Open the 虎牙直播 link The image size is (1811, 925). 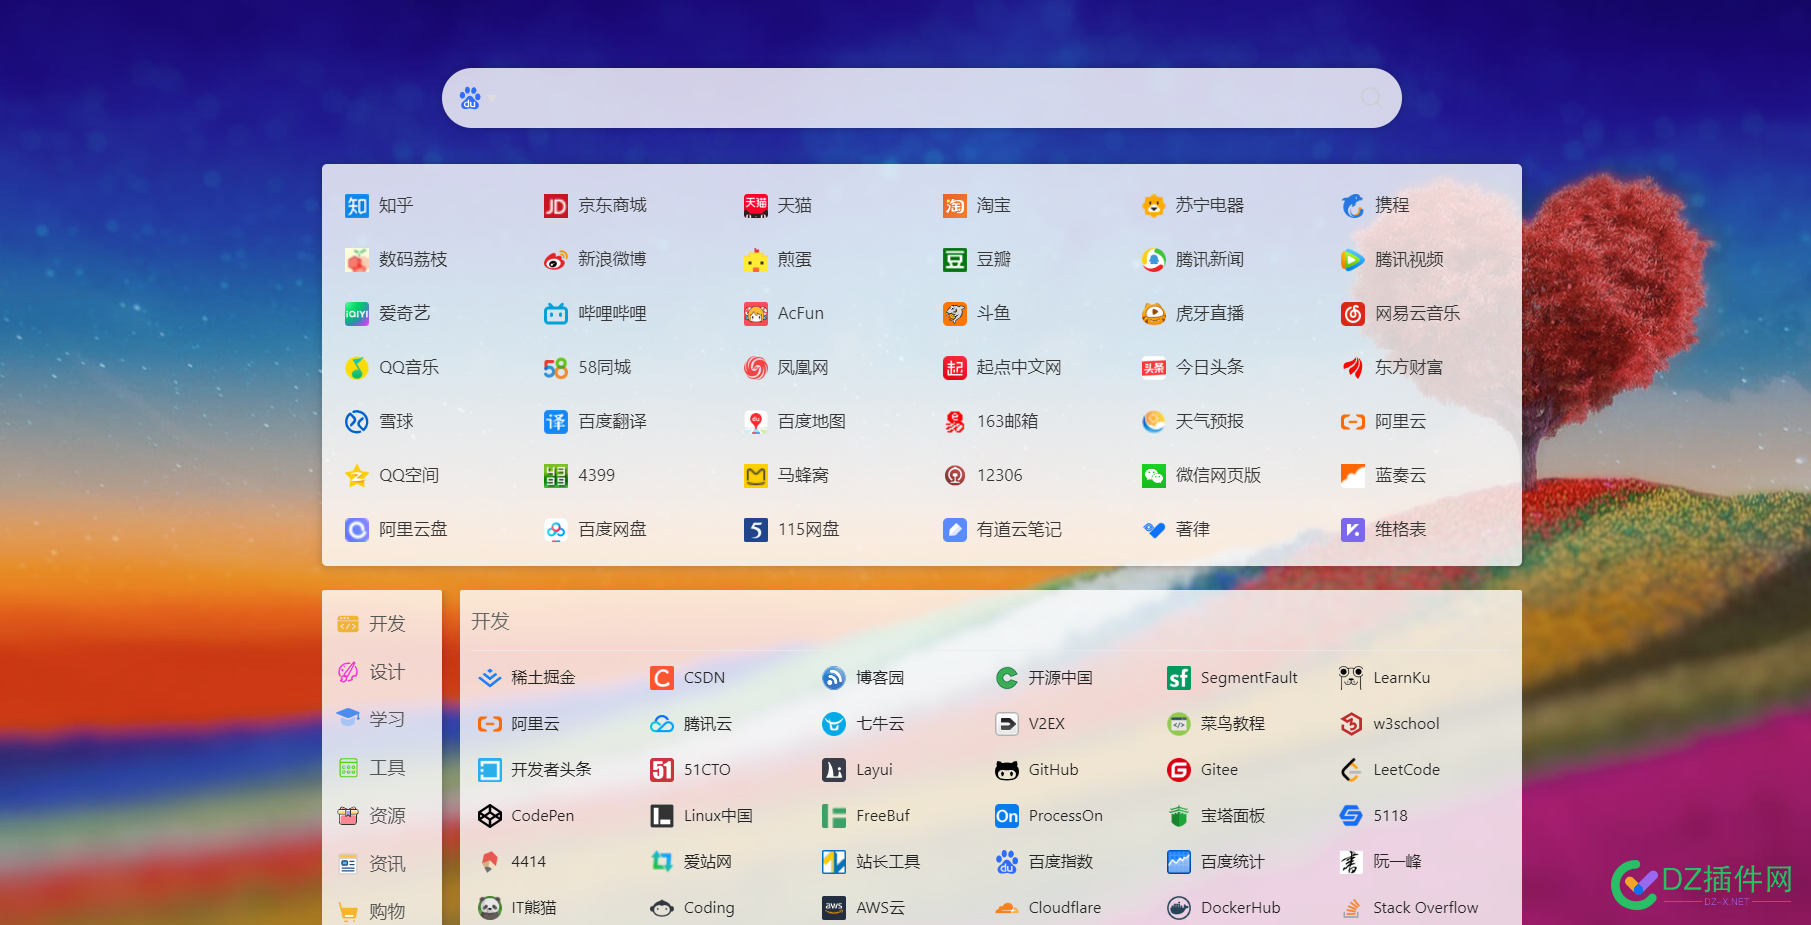(x=1193, y=314)
